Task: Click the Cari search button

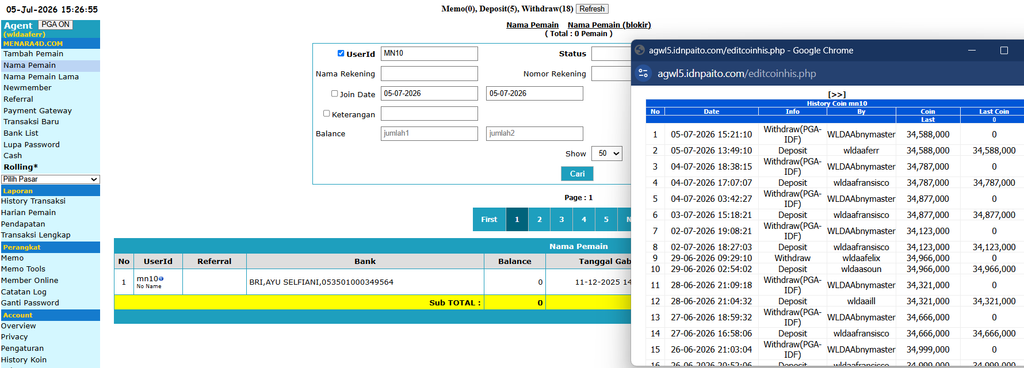Action: 577,174
